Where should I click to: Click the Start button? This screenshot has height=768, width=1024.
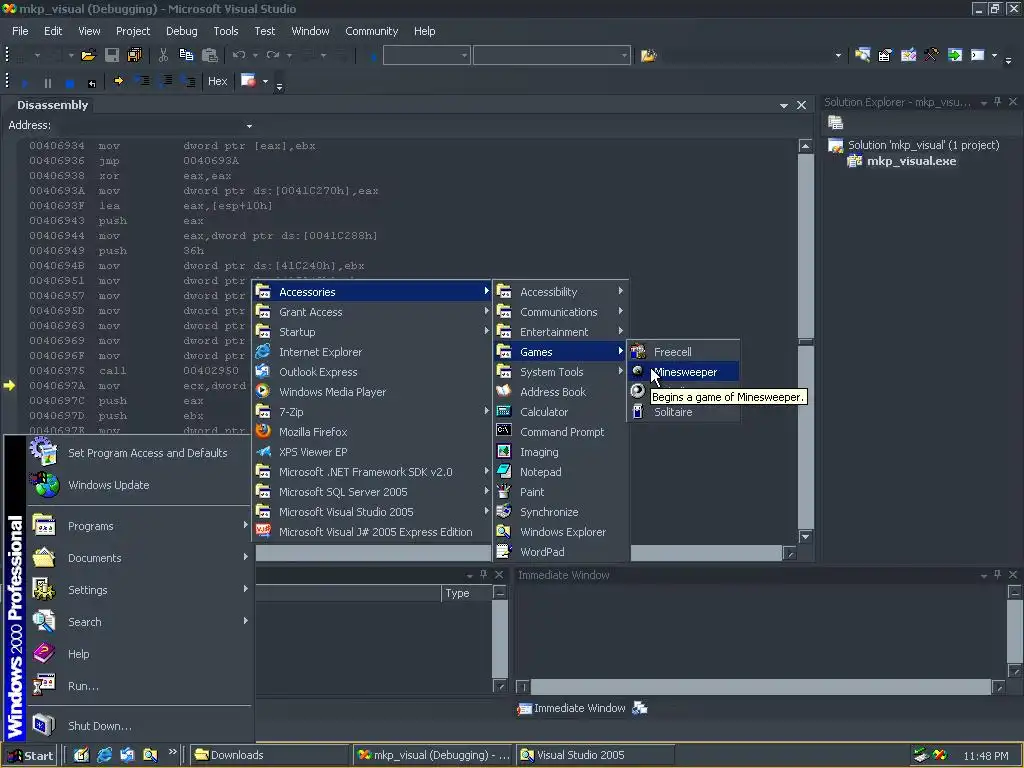click(31, 756)
